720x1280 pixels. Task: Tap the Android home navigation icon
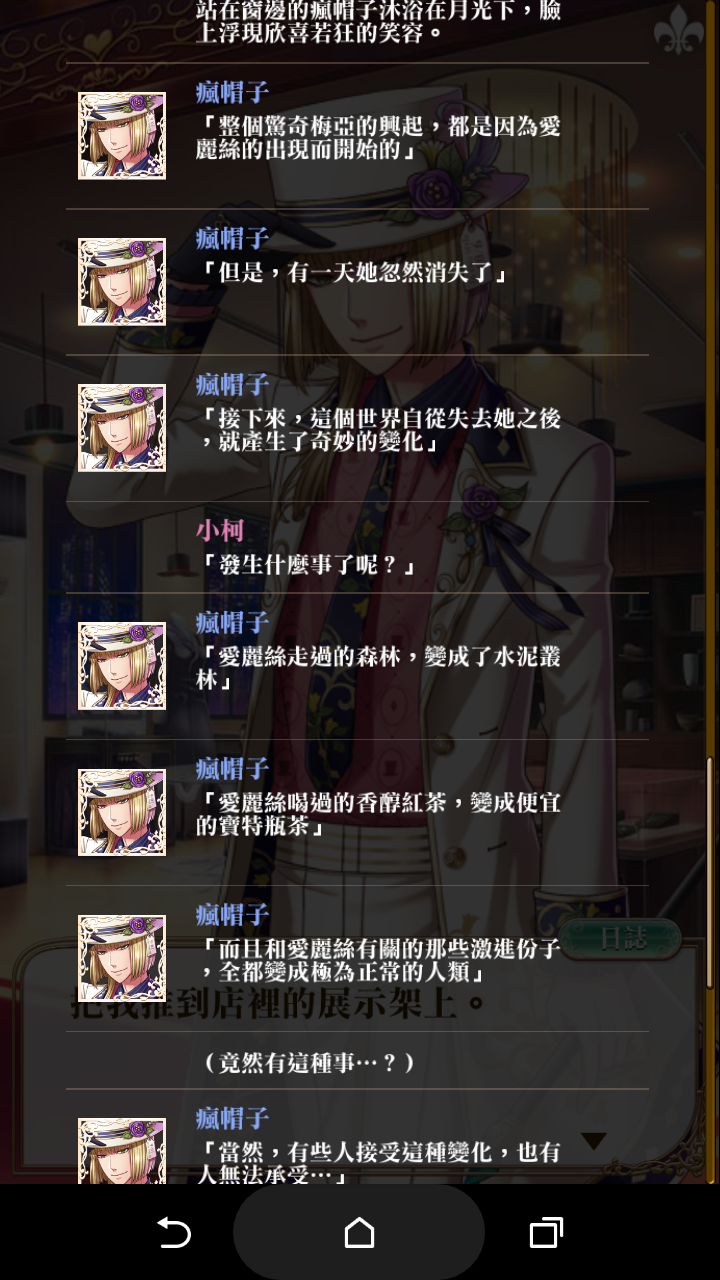(x=359, y=1232)
